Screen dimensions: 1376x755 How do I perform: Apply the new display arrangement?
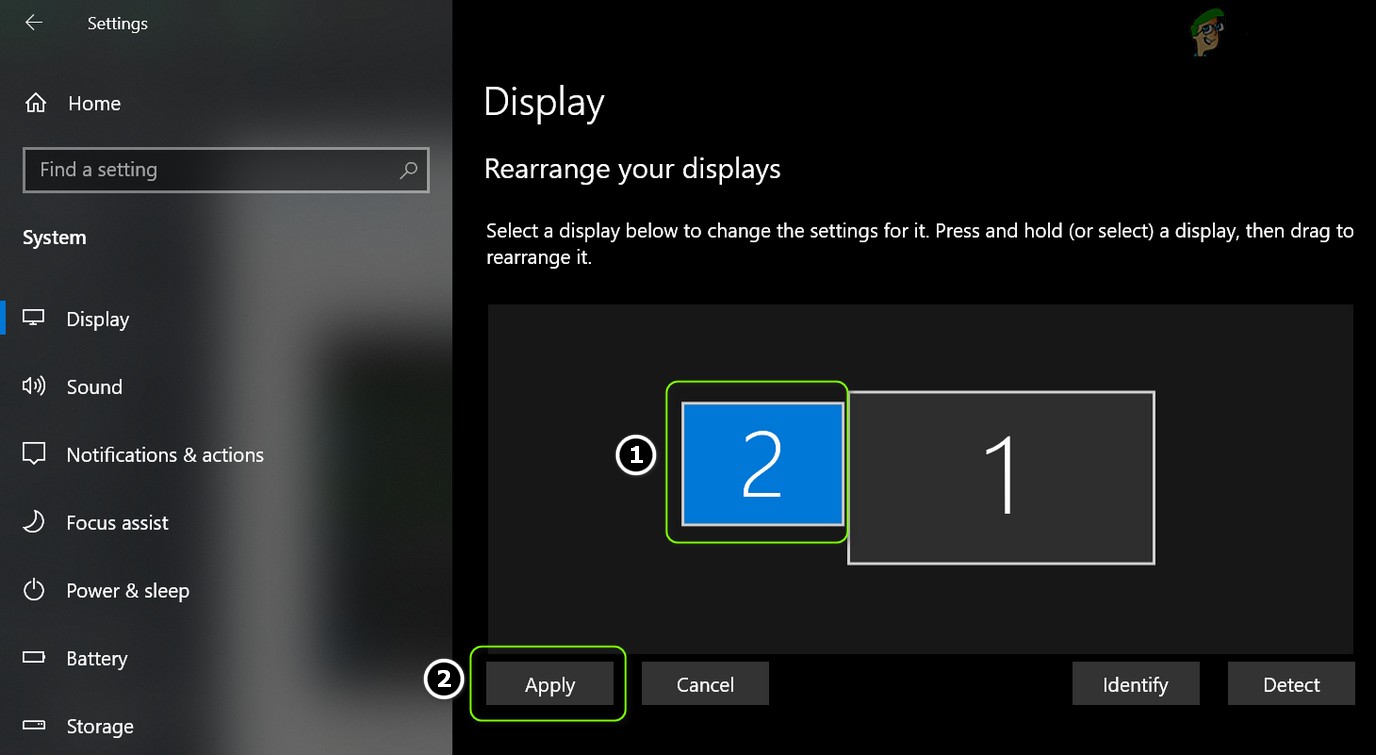point(549,684)
